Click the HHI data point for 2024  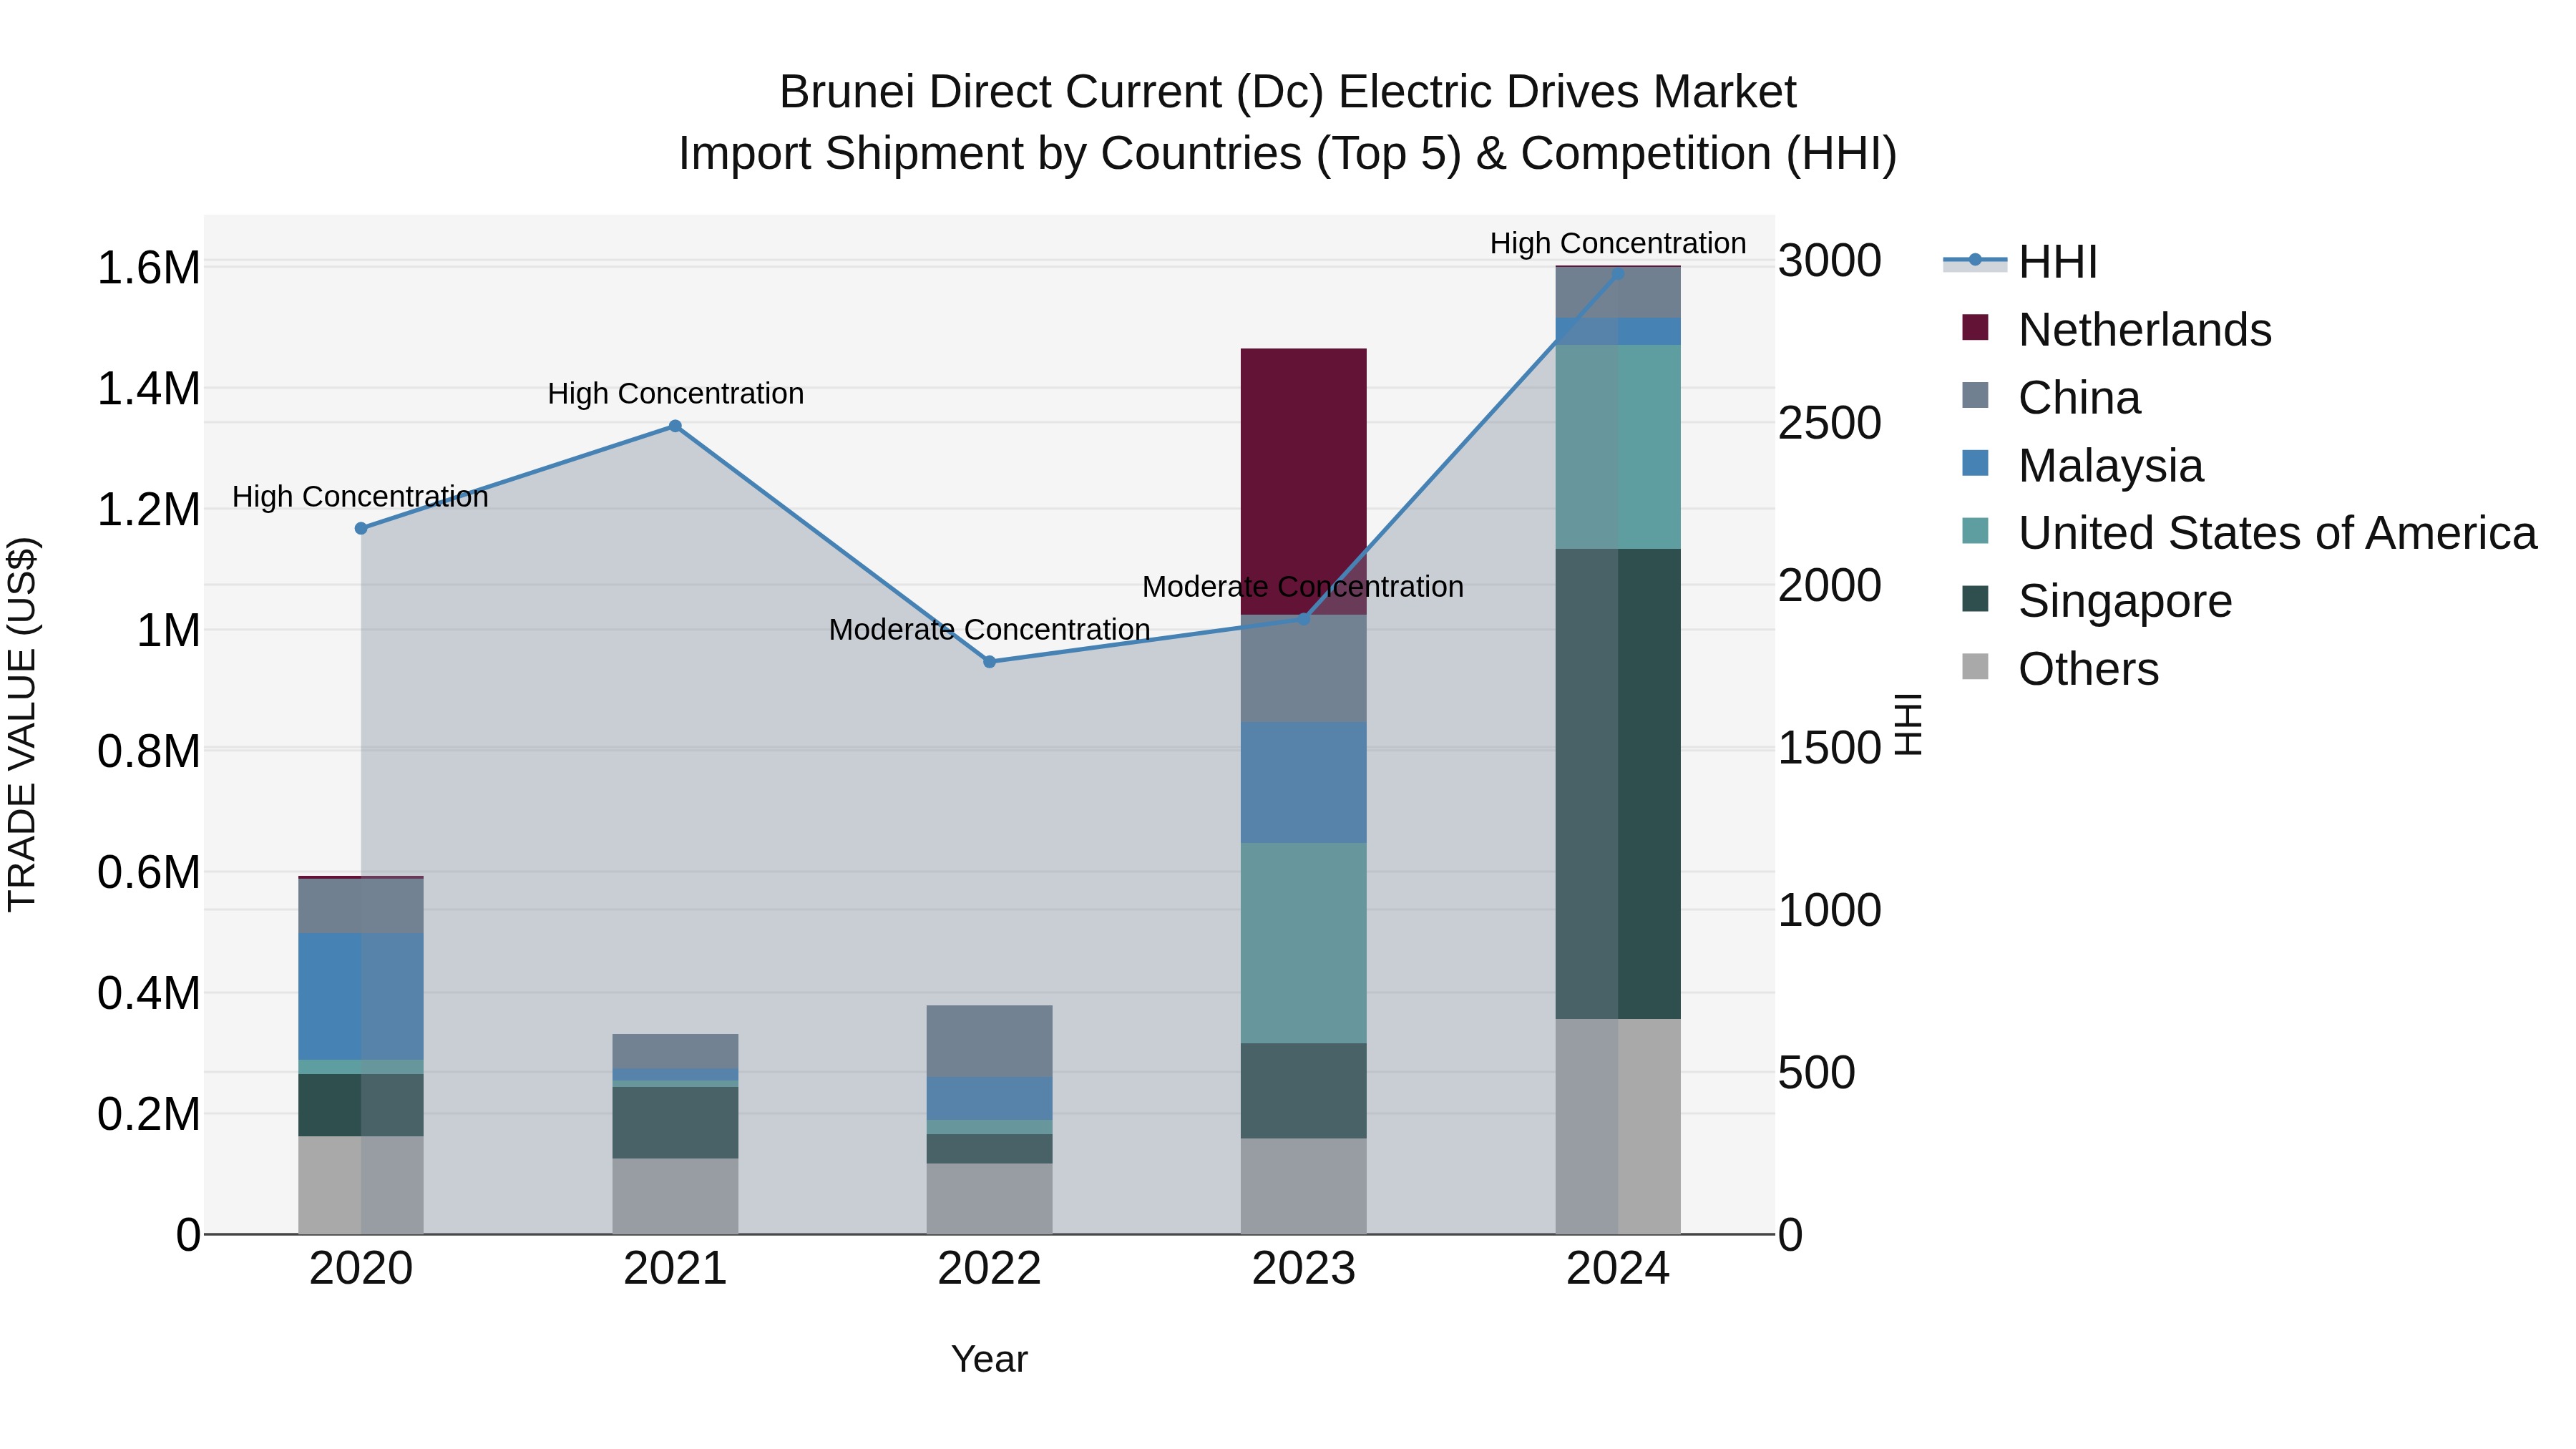[1618, 273]
